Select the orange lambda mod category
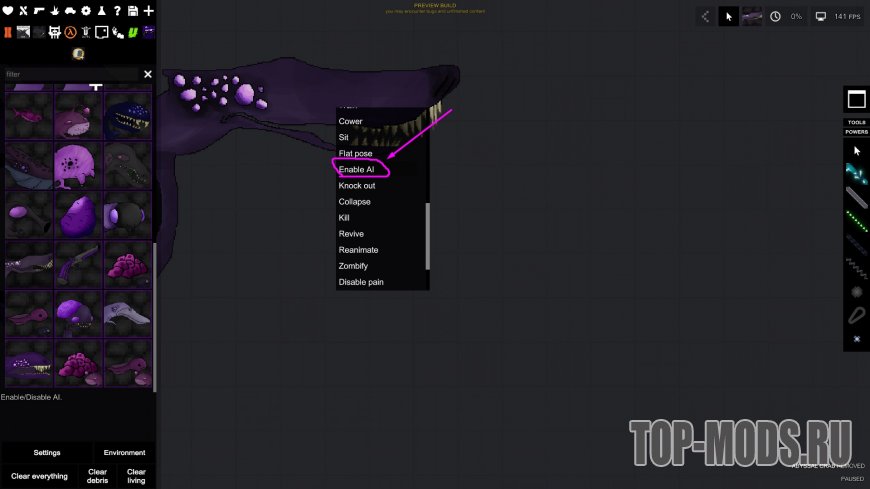This screenshot has height=489, width=870. point(70,32)
